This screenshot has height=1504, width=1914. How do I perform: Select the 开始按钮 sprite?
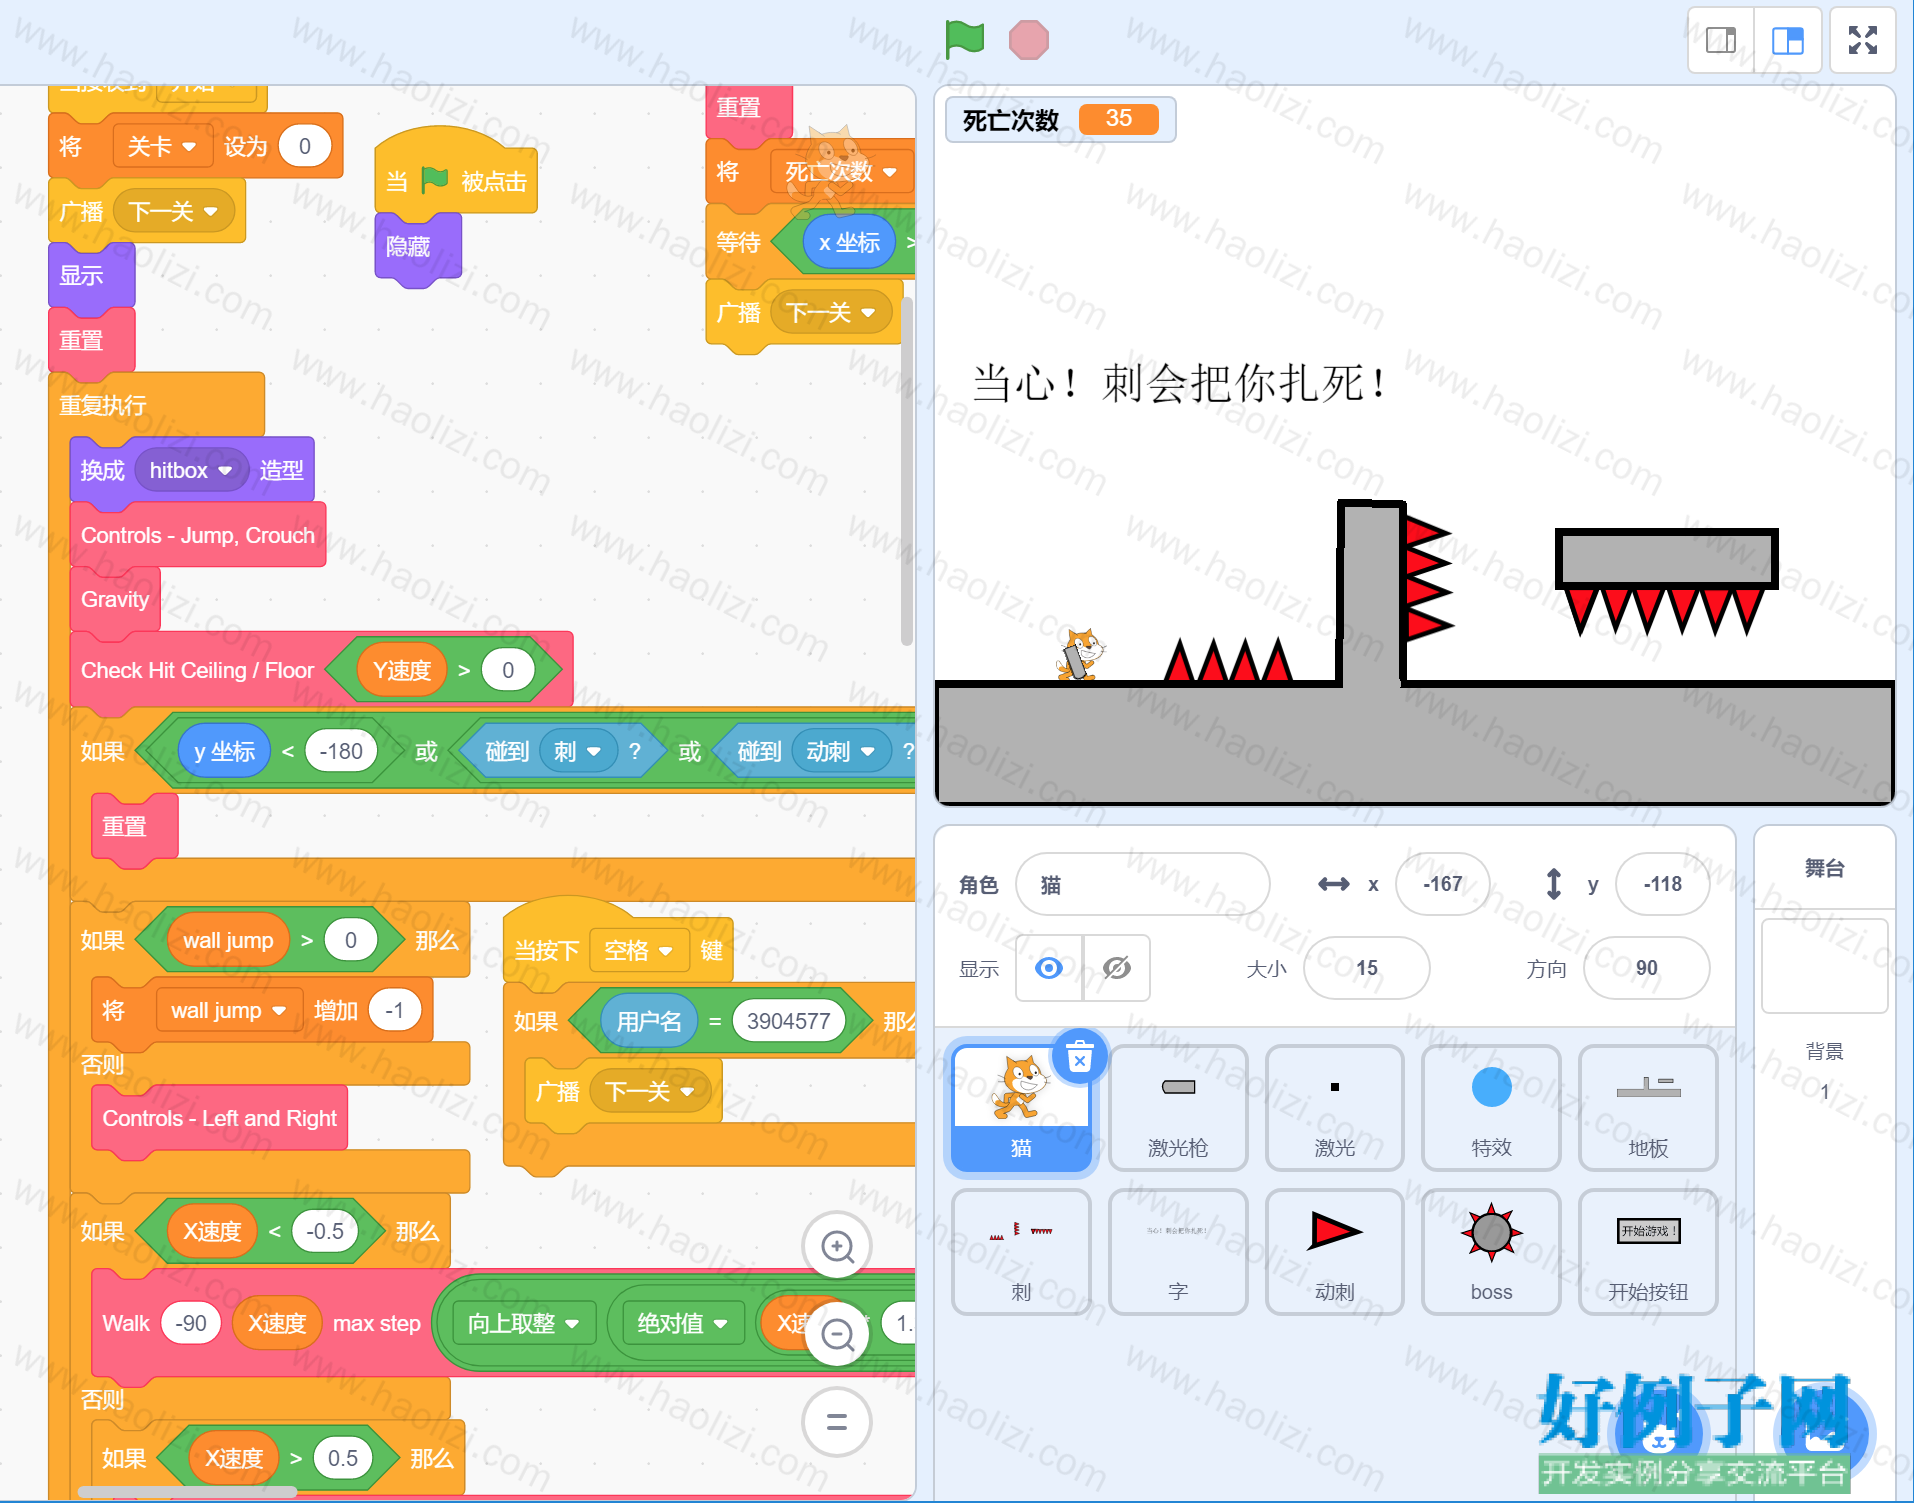coord(1648,1252)
